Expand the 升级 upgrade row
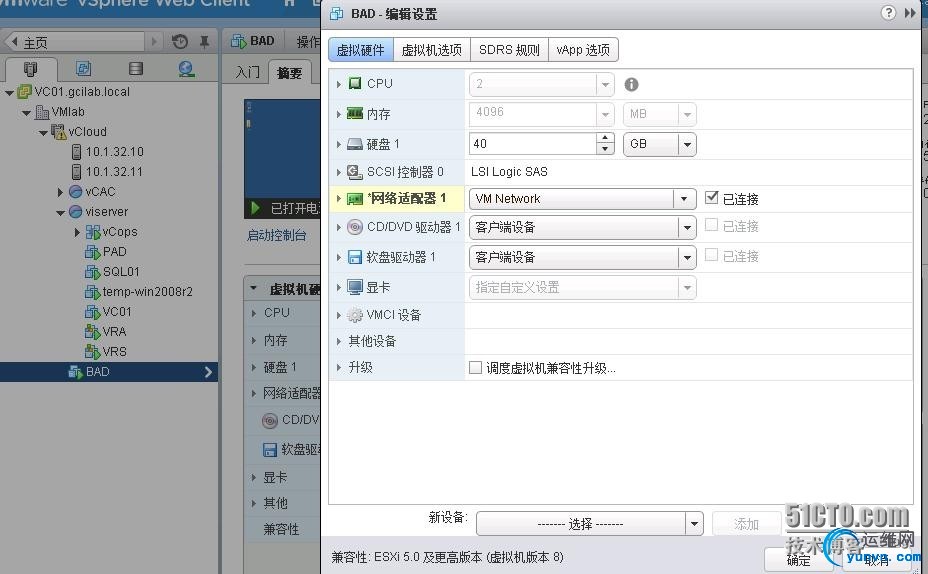The image size is (928, 574). tap(339, 367)
